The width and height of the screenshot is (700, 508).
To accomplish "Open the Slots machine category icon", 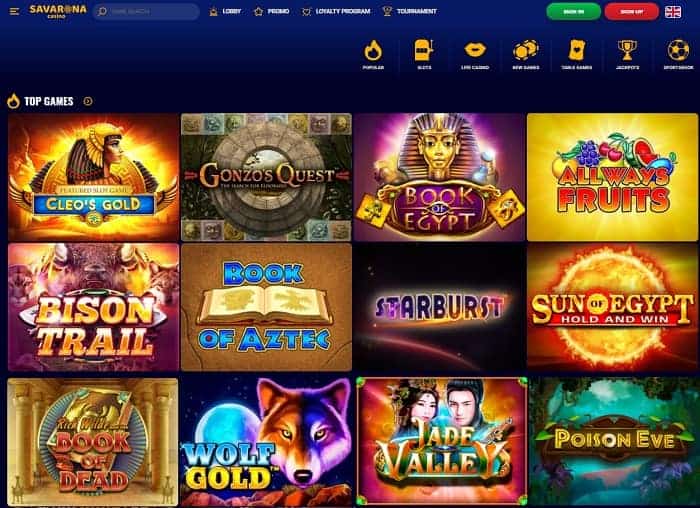I will click(424, 50).
